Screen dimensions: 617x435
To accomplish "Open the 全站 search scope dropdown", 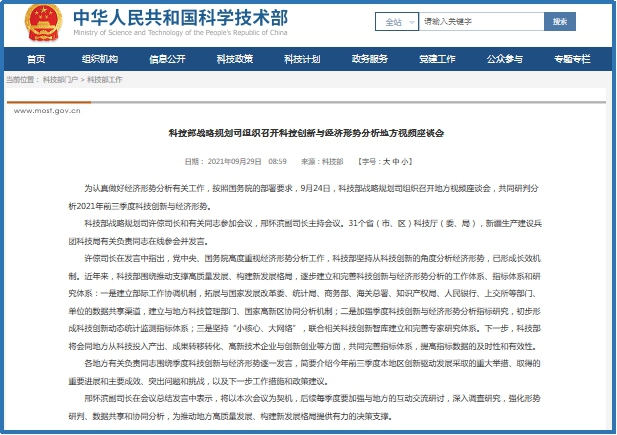I will (x=397, y=22).
